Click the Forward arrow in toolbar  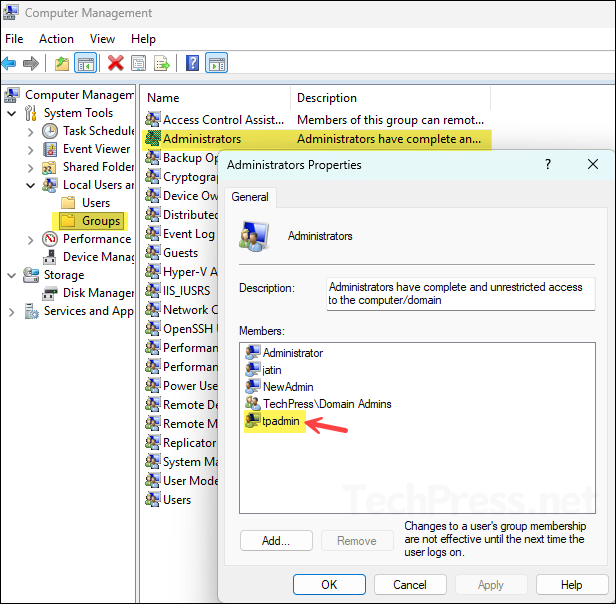click(31, 63)
